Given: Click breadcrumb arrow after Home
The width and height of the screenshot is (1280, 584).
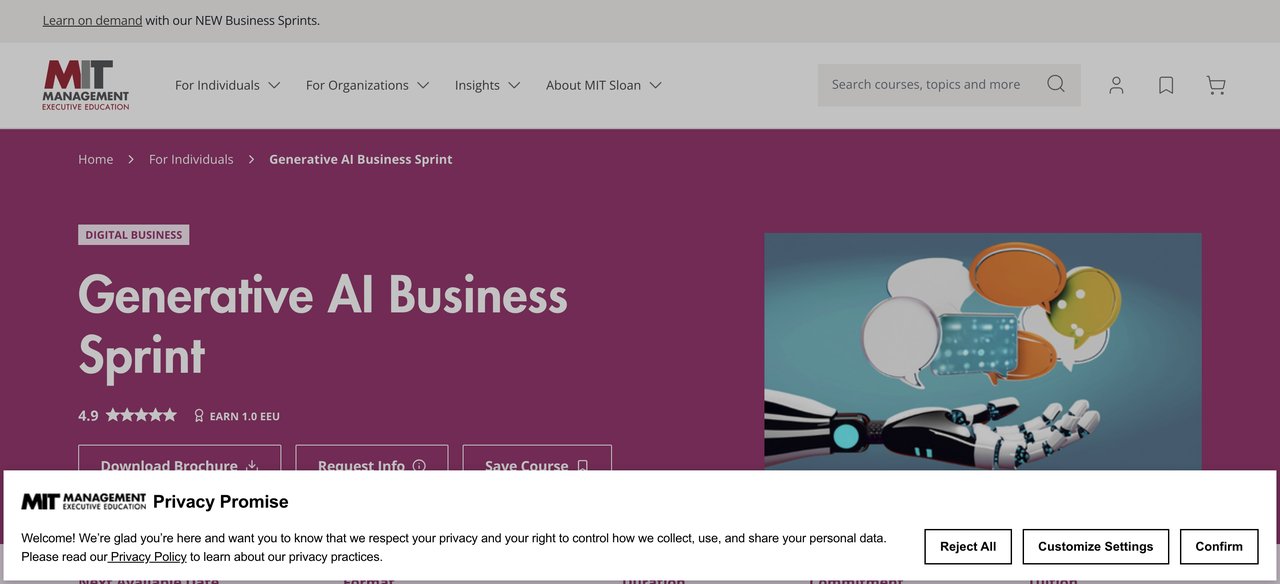Looking at the screenshot, I should (131, 159).
